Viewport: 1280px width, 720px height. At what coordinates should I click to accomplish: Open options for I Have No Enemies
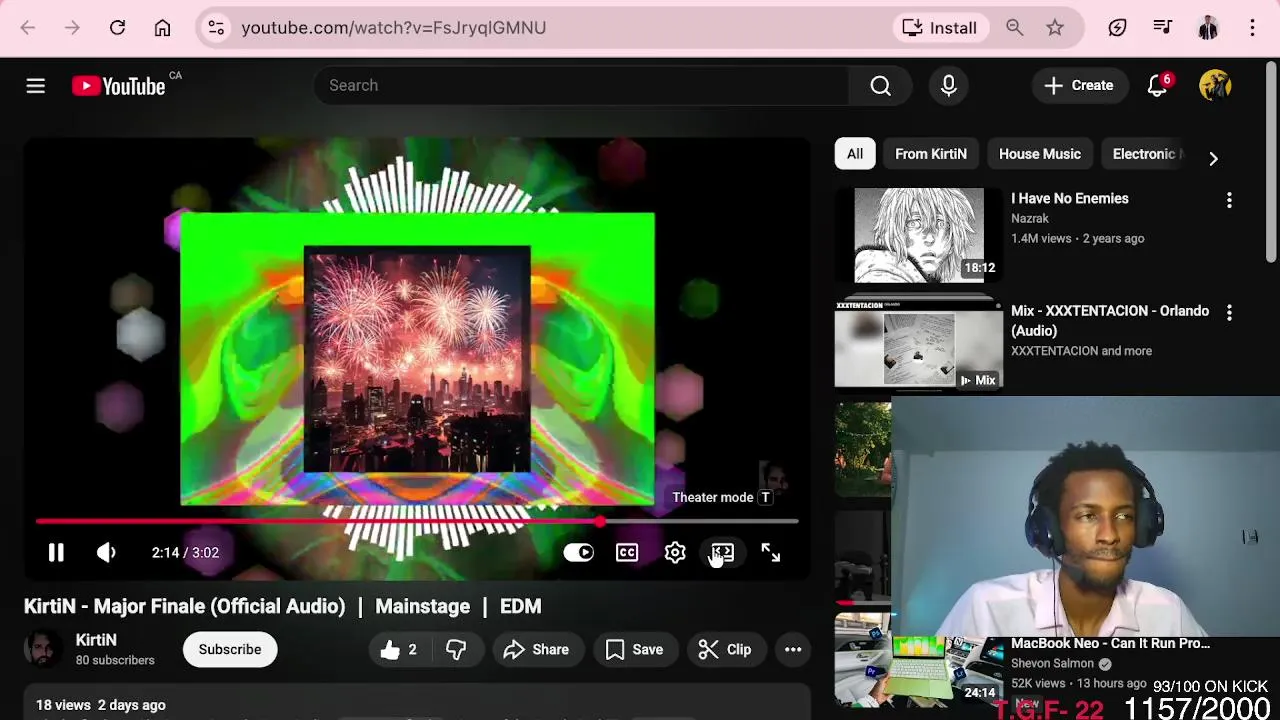pos(1229,201)
